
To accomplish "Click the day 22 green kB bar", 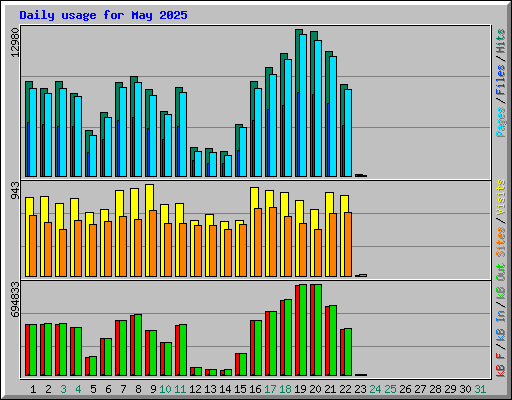I will coord(348,352).
